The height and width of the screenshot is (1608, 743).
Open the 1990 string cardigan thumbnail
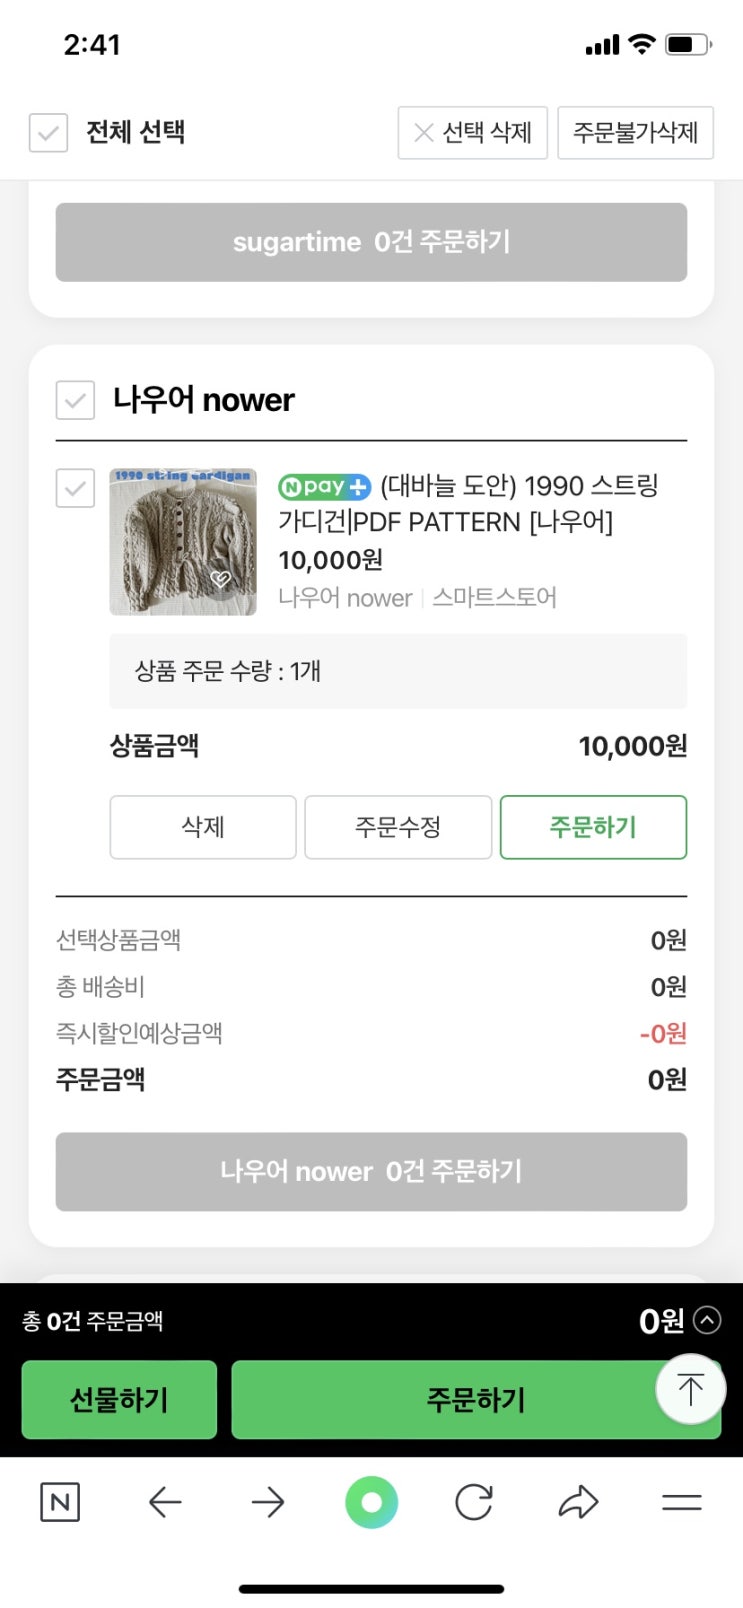coord(183,542)
